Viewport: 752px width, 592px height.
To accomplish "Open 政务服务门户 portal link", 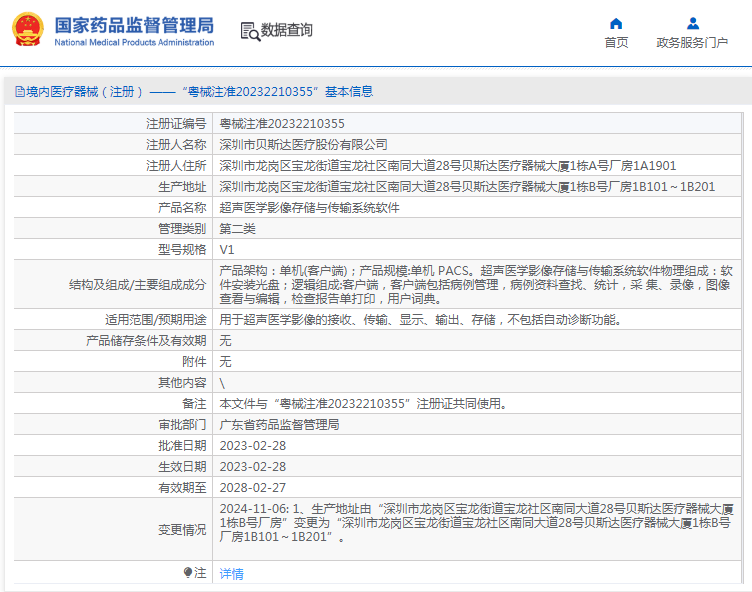I will (692, 43).
